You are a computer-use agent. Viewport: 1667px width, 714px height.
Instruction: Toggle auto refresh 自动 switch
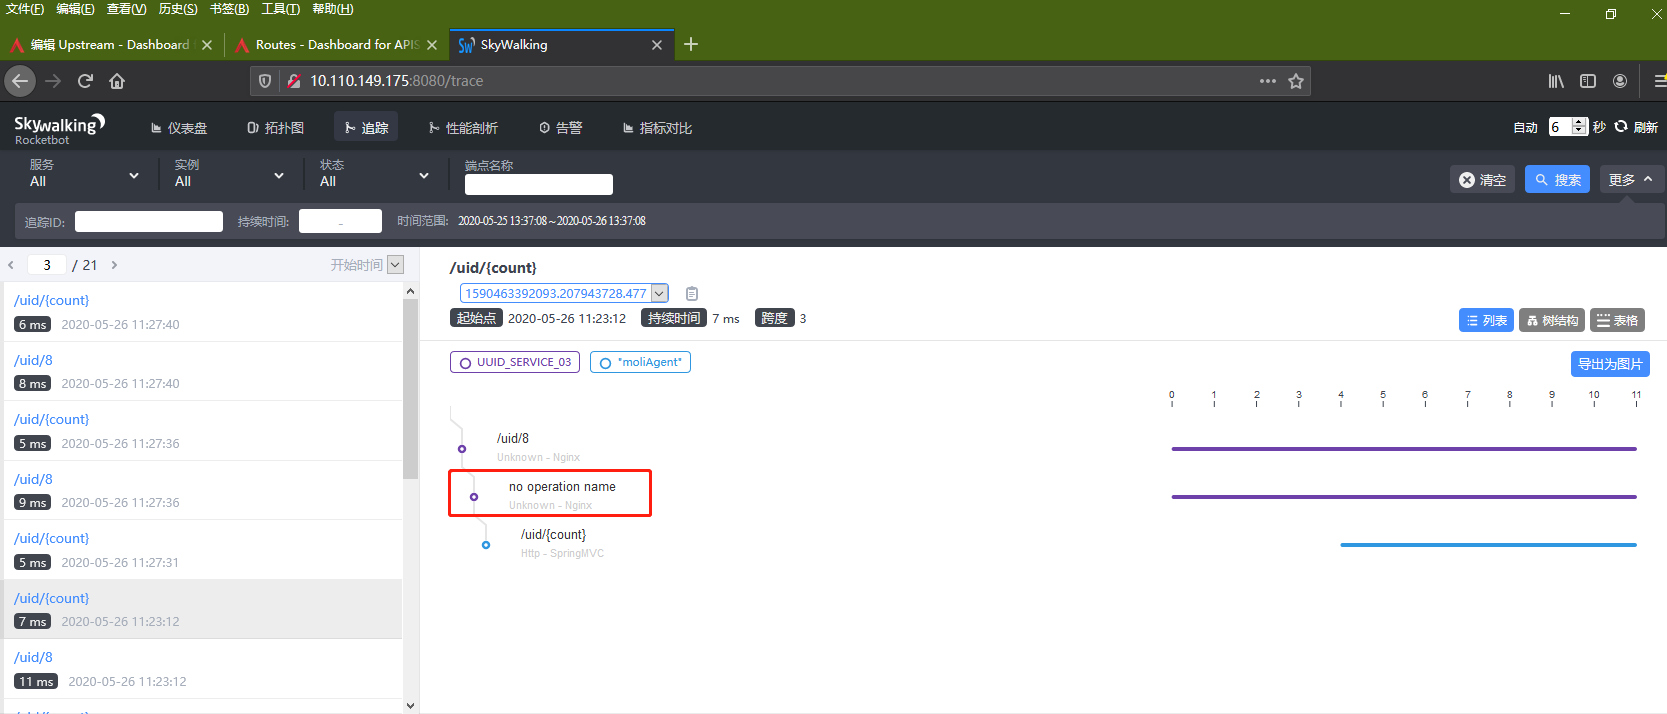click(x=1525, y=127)
